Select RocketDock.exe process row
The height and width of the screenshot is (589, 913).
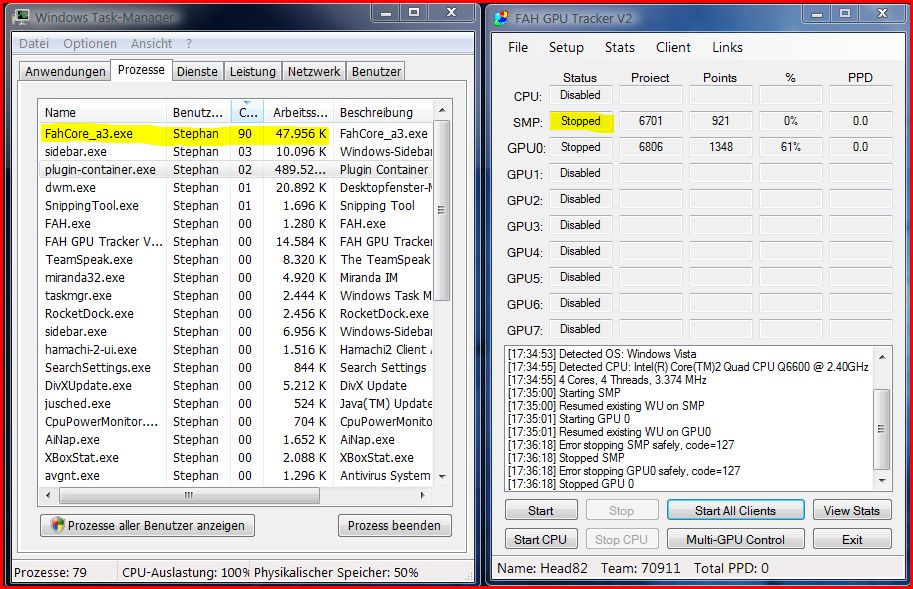[236, 314]
